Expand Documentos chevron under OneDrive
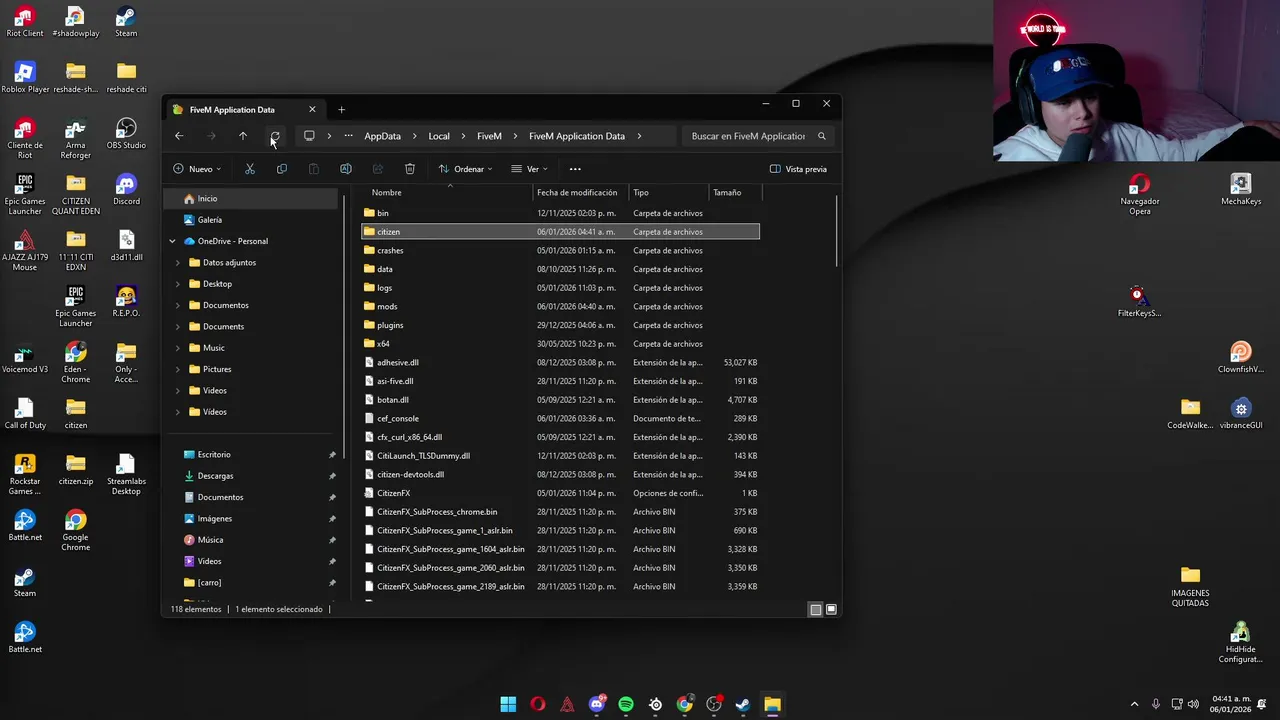The image size is (1280, 720). (178, 305)
